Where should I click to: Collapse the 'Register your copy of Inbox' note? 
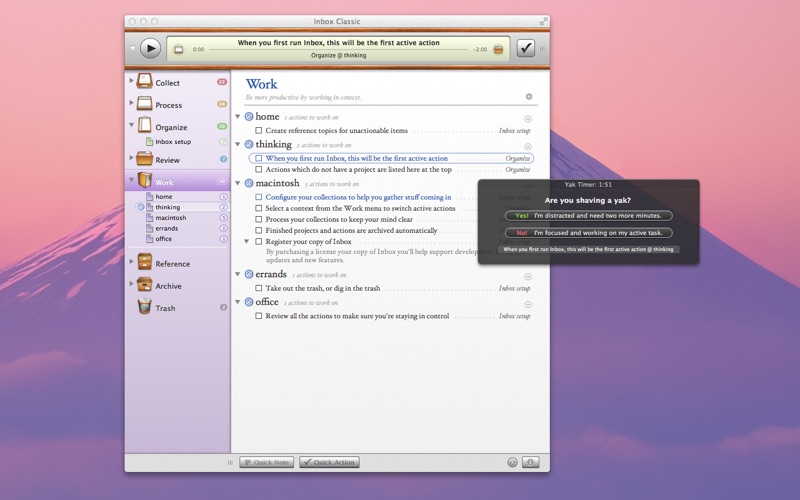pyautogui.click(x=246, y=241)
